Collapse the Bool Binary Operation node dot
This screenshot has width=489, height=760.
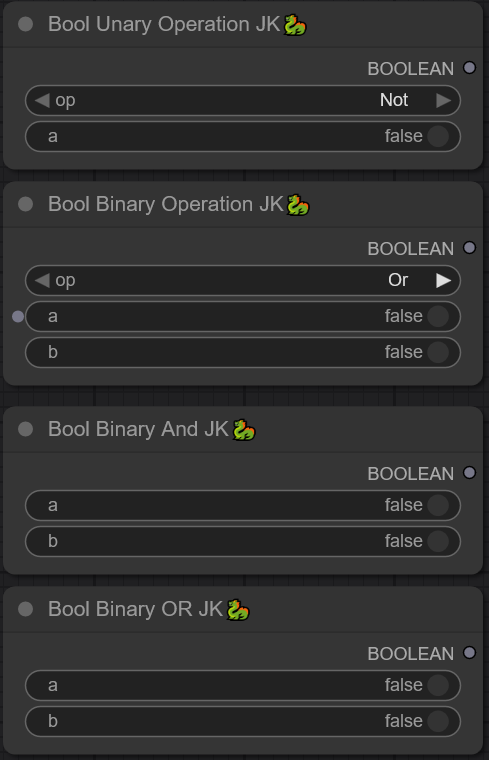click(x=25, y=204)
